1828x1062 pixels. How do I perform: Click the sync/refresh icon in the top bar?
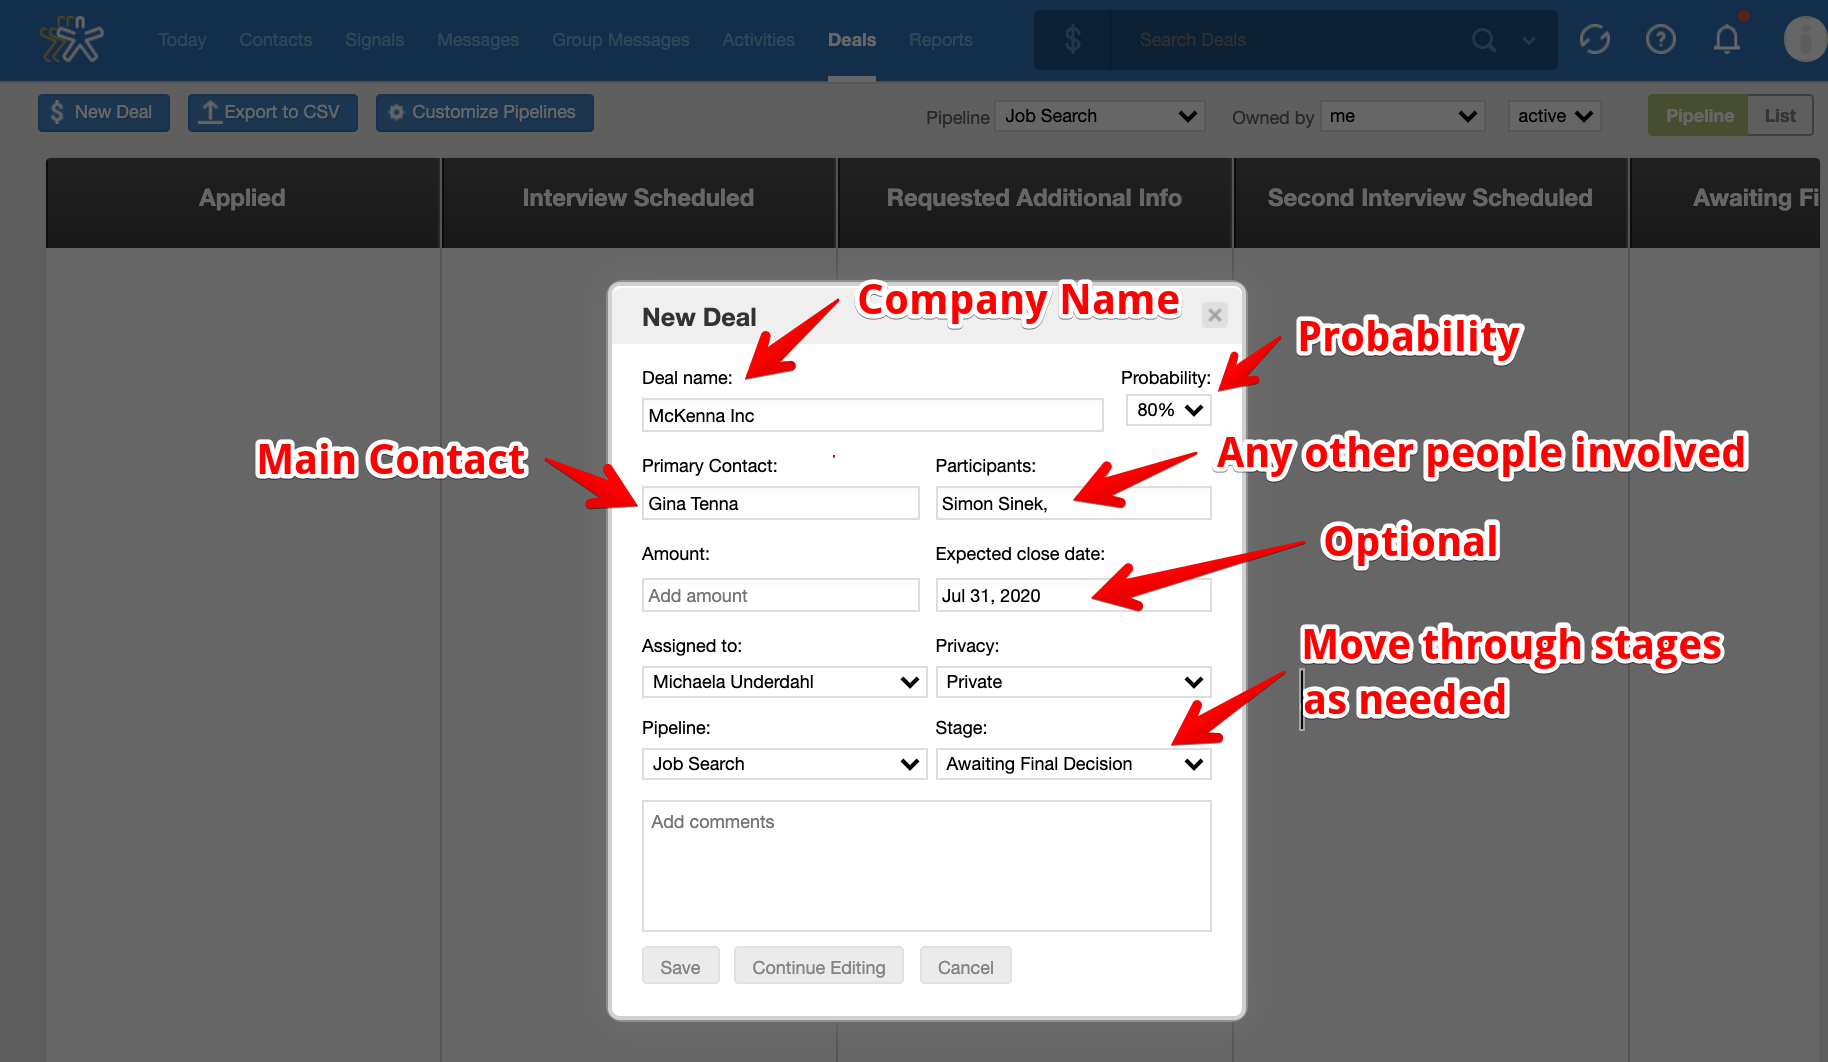click(1595, 39)
